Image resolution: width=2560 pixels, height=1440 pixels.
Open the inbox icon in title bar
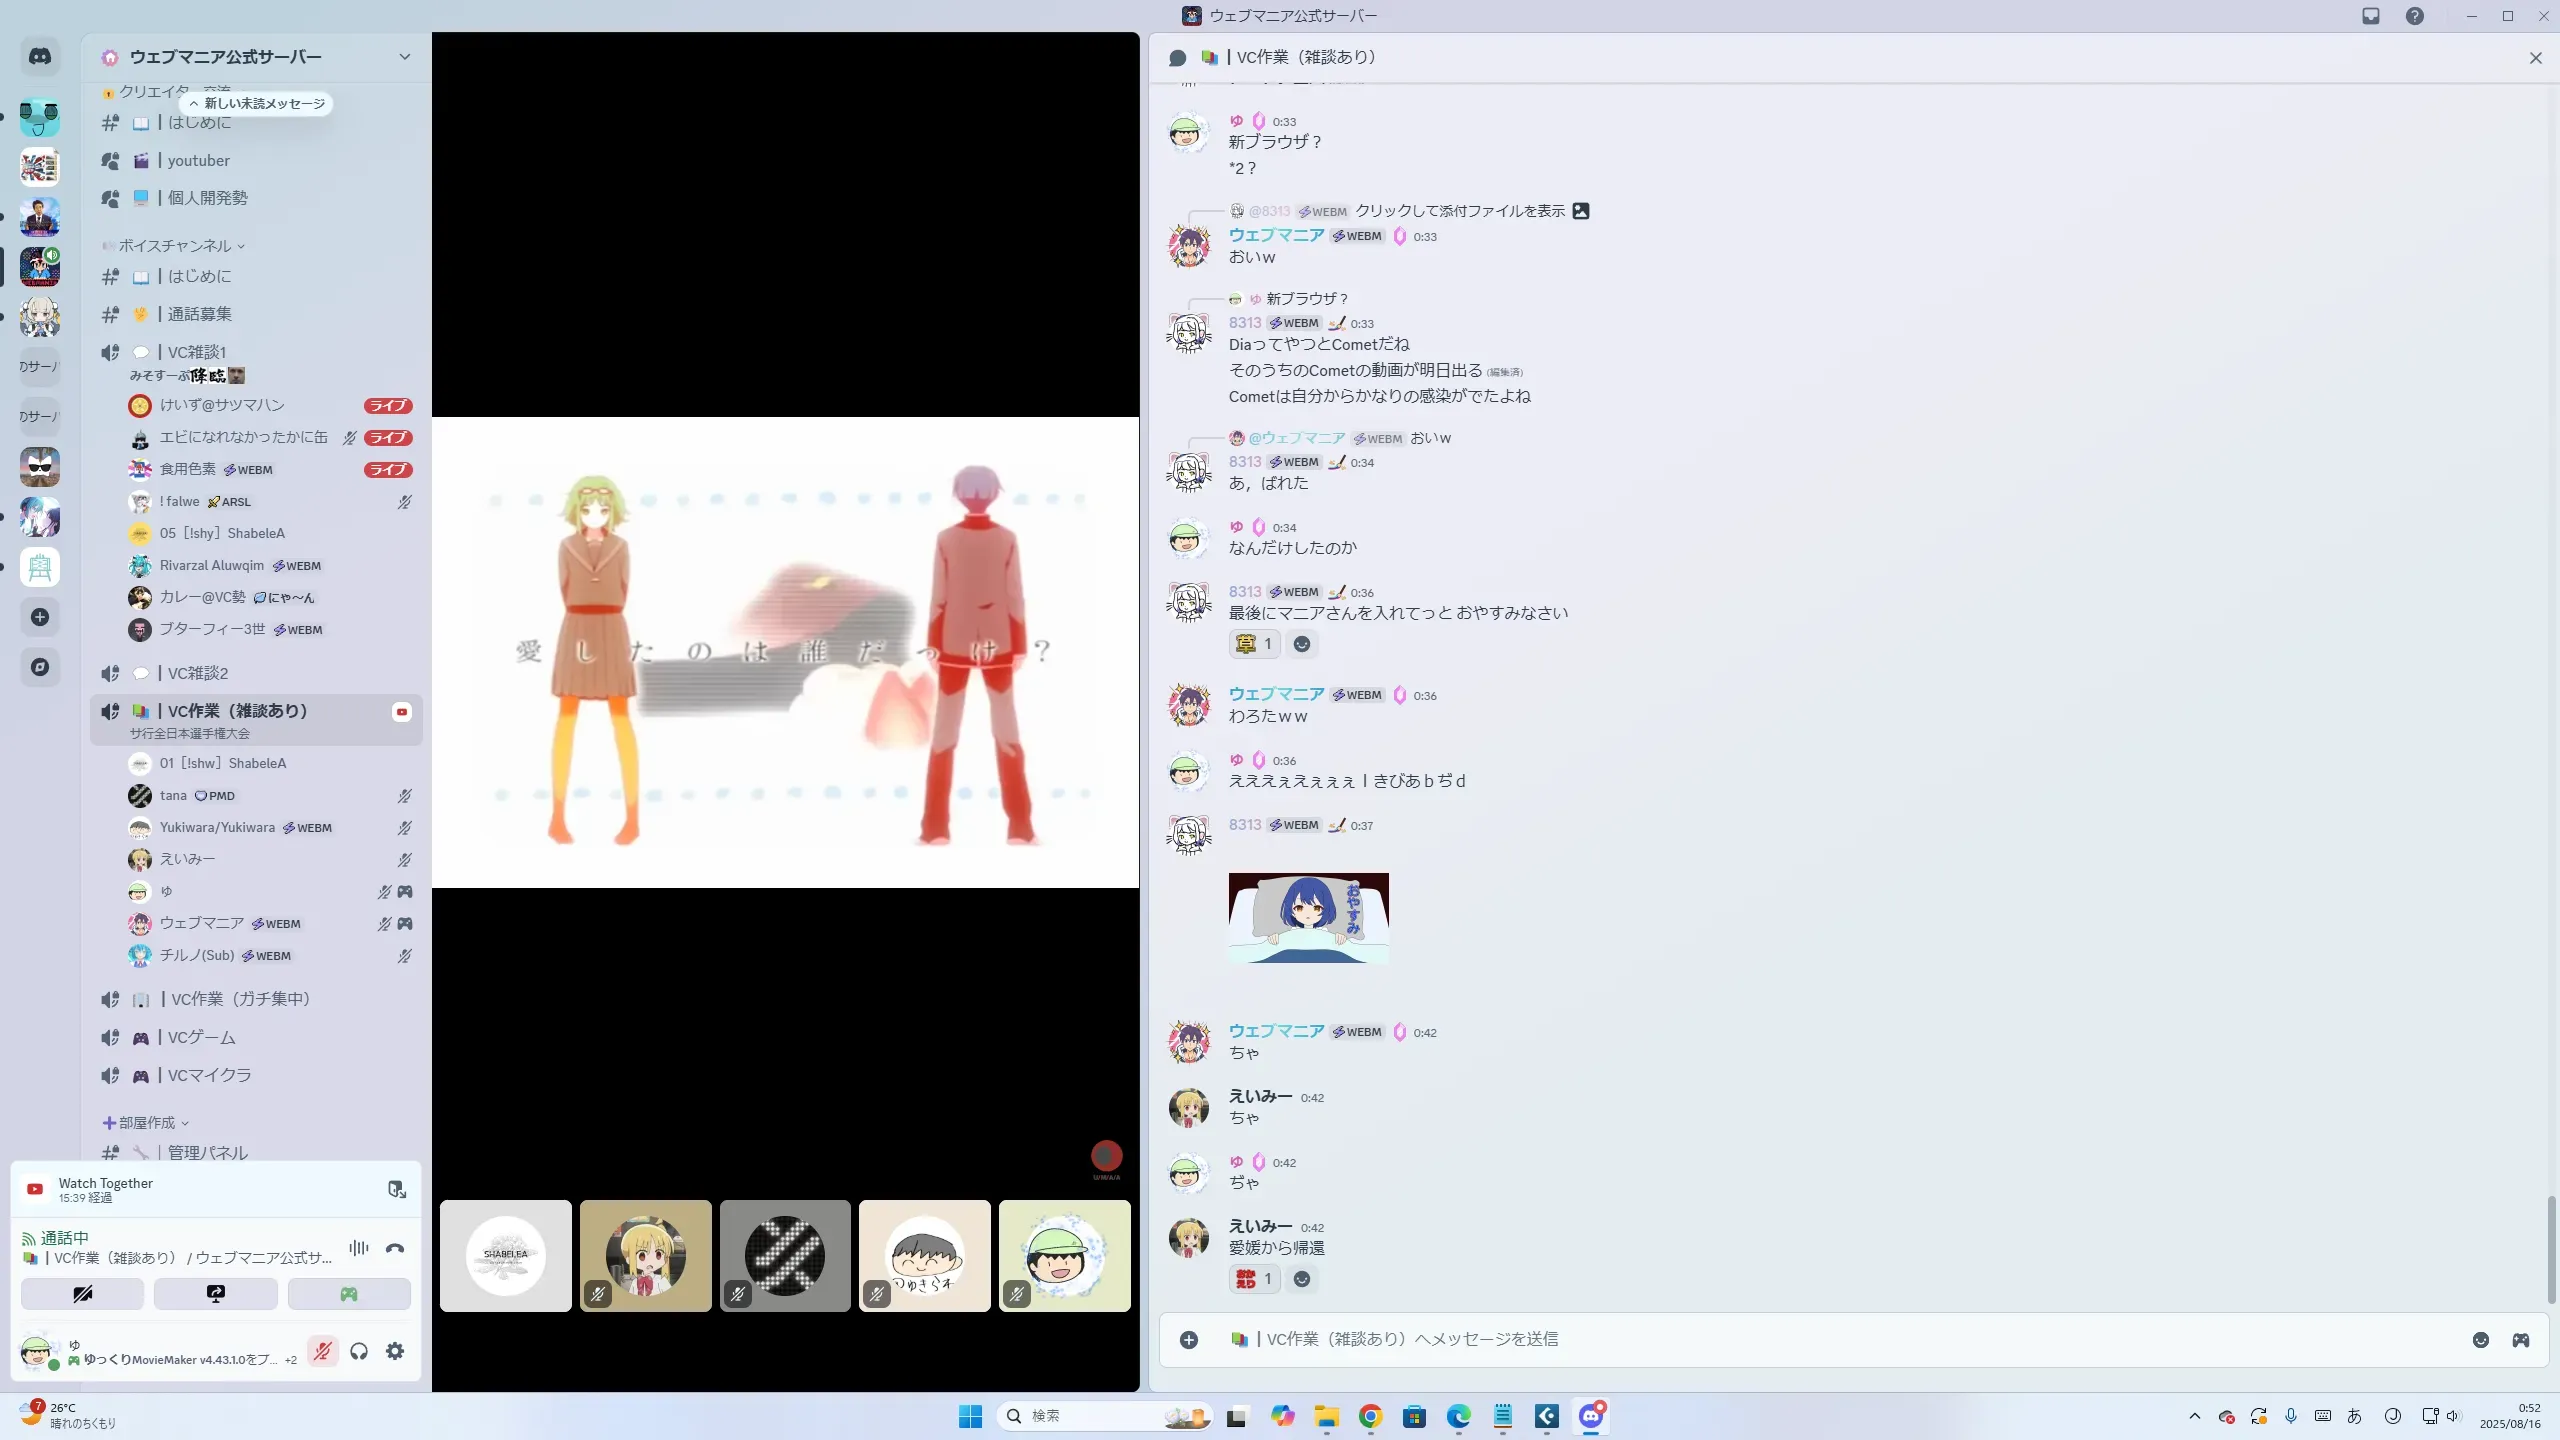2371,16
